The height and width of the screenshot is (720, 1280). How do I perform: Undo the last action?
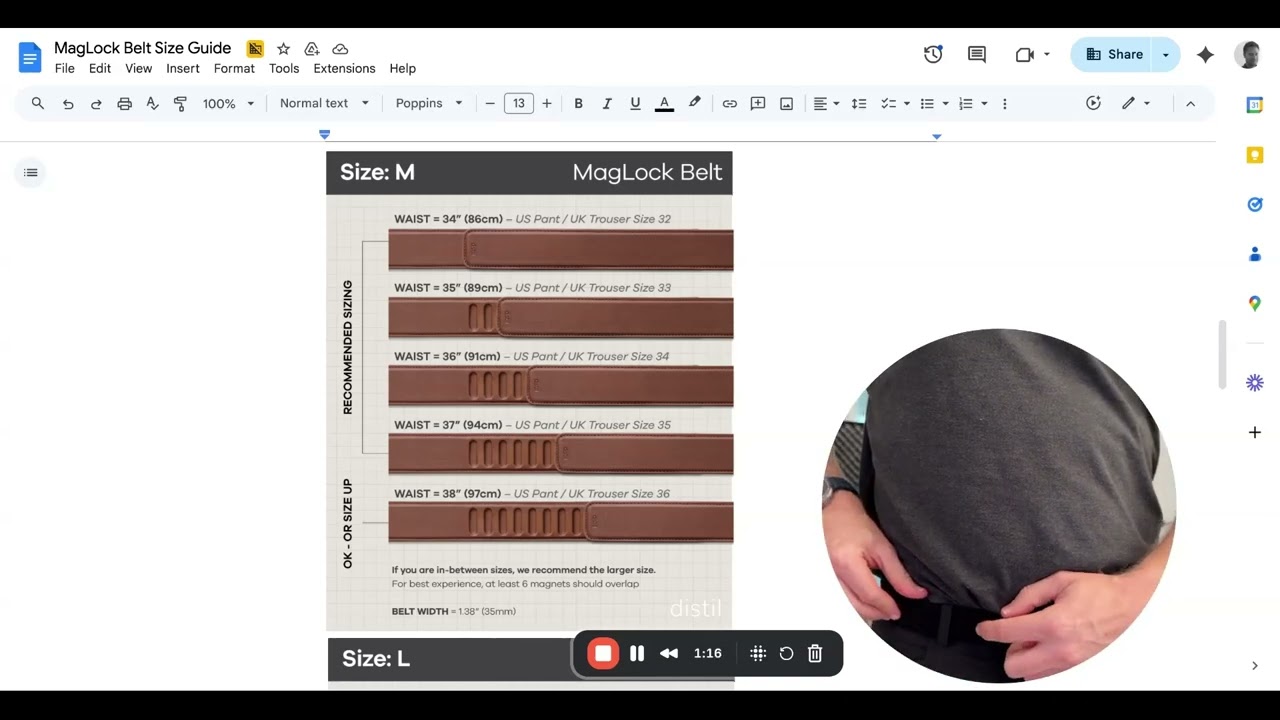68,104
